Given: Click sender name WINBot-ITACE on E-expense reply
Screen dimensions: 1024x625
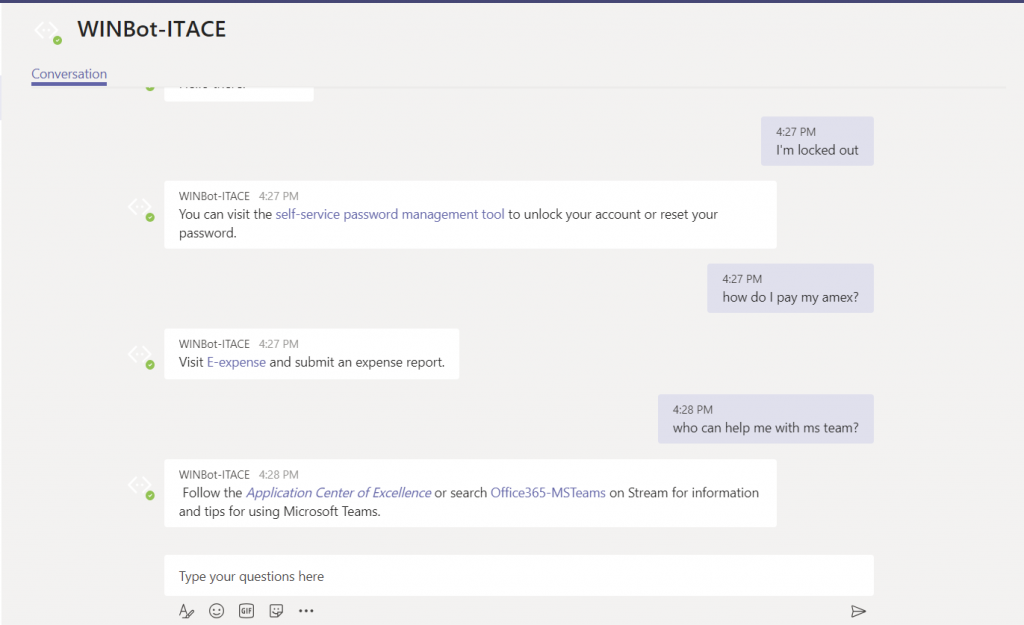Looking at the screenshot, I should 214,344.
